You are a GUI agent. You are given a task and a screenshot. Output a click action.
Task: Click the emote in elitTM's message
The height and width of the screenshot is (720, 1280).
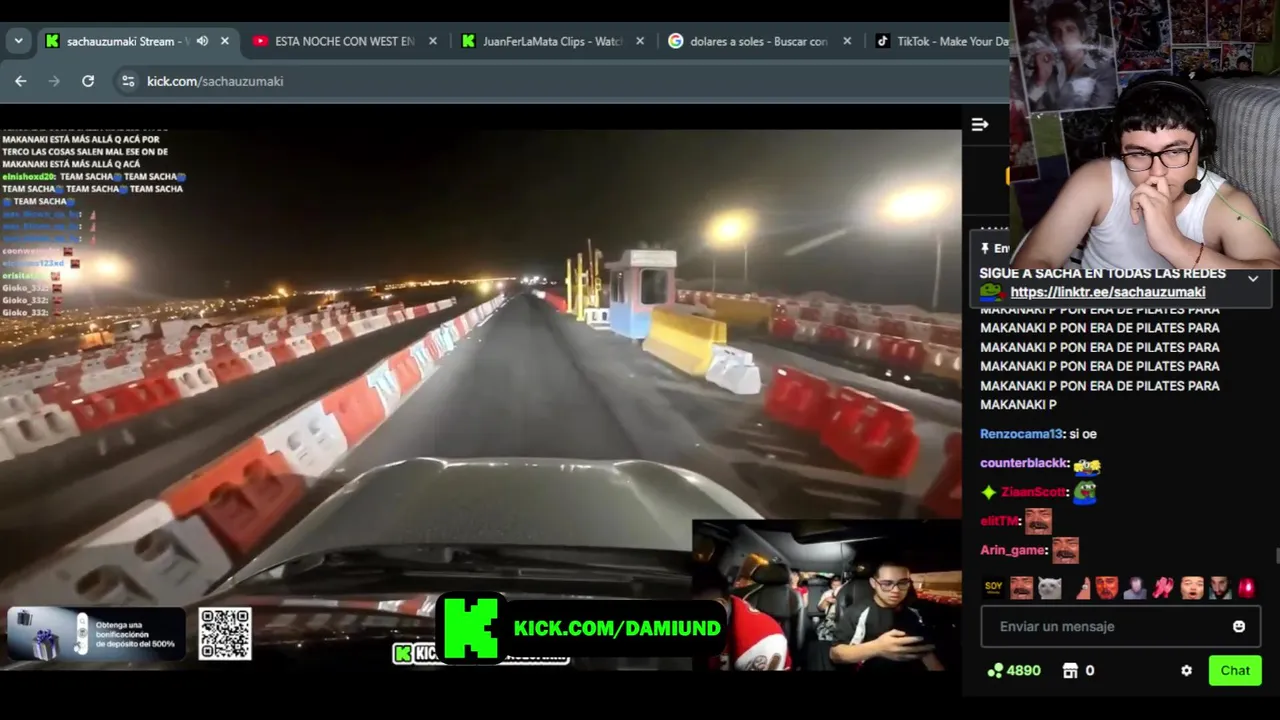pos(1038,521)
